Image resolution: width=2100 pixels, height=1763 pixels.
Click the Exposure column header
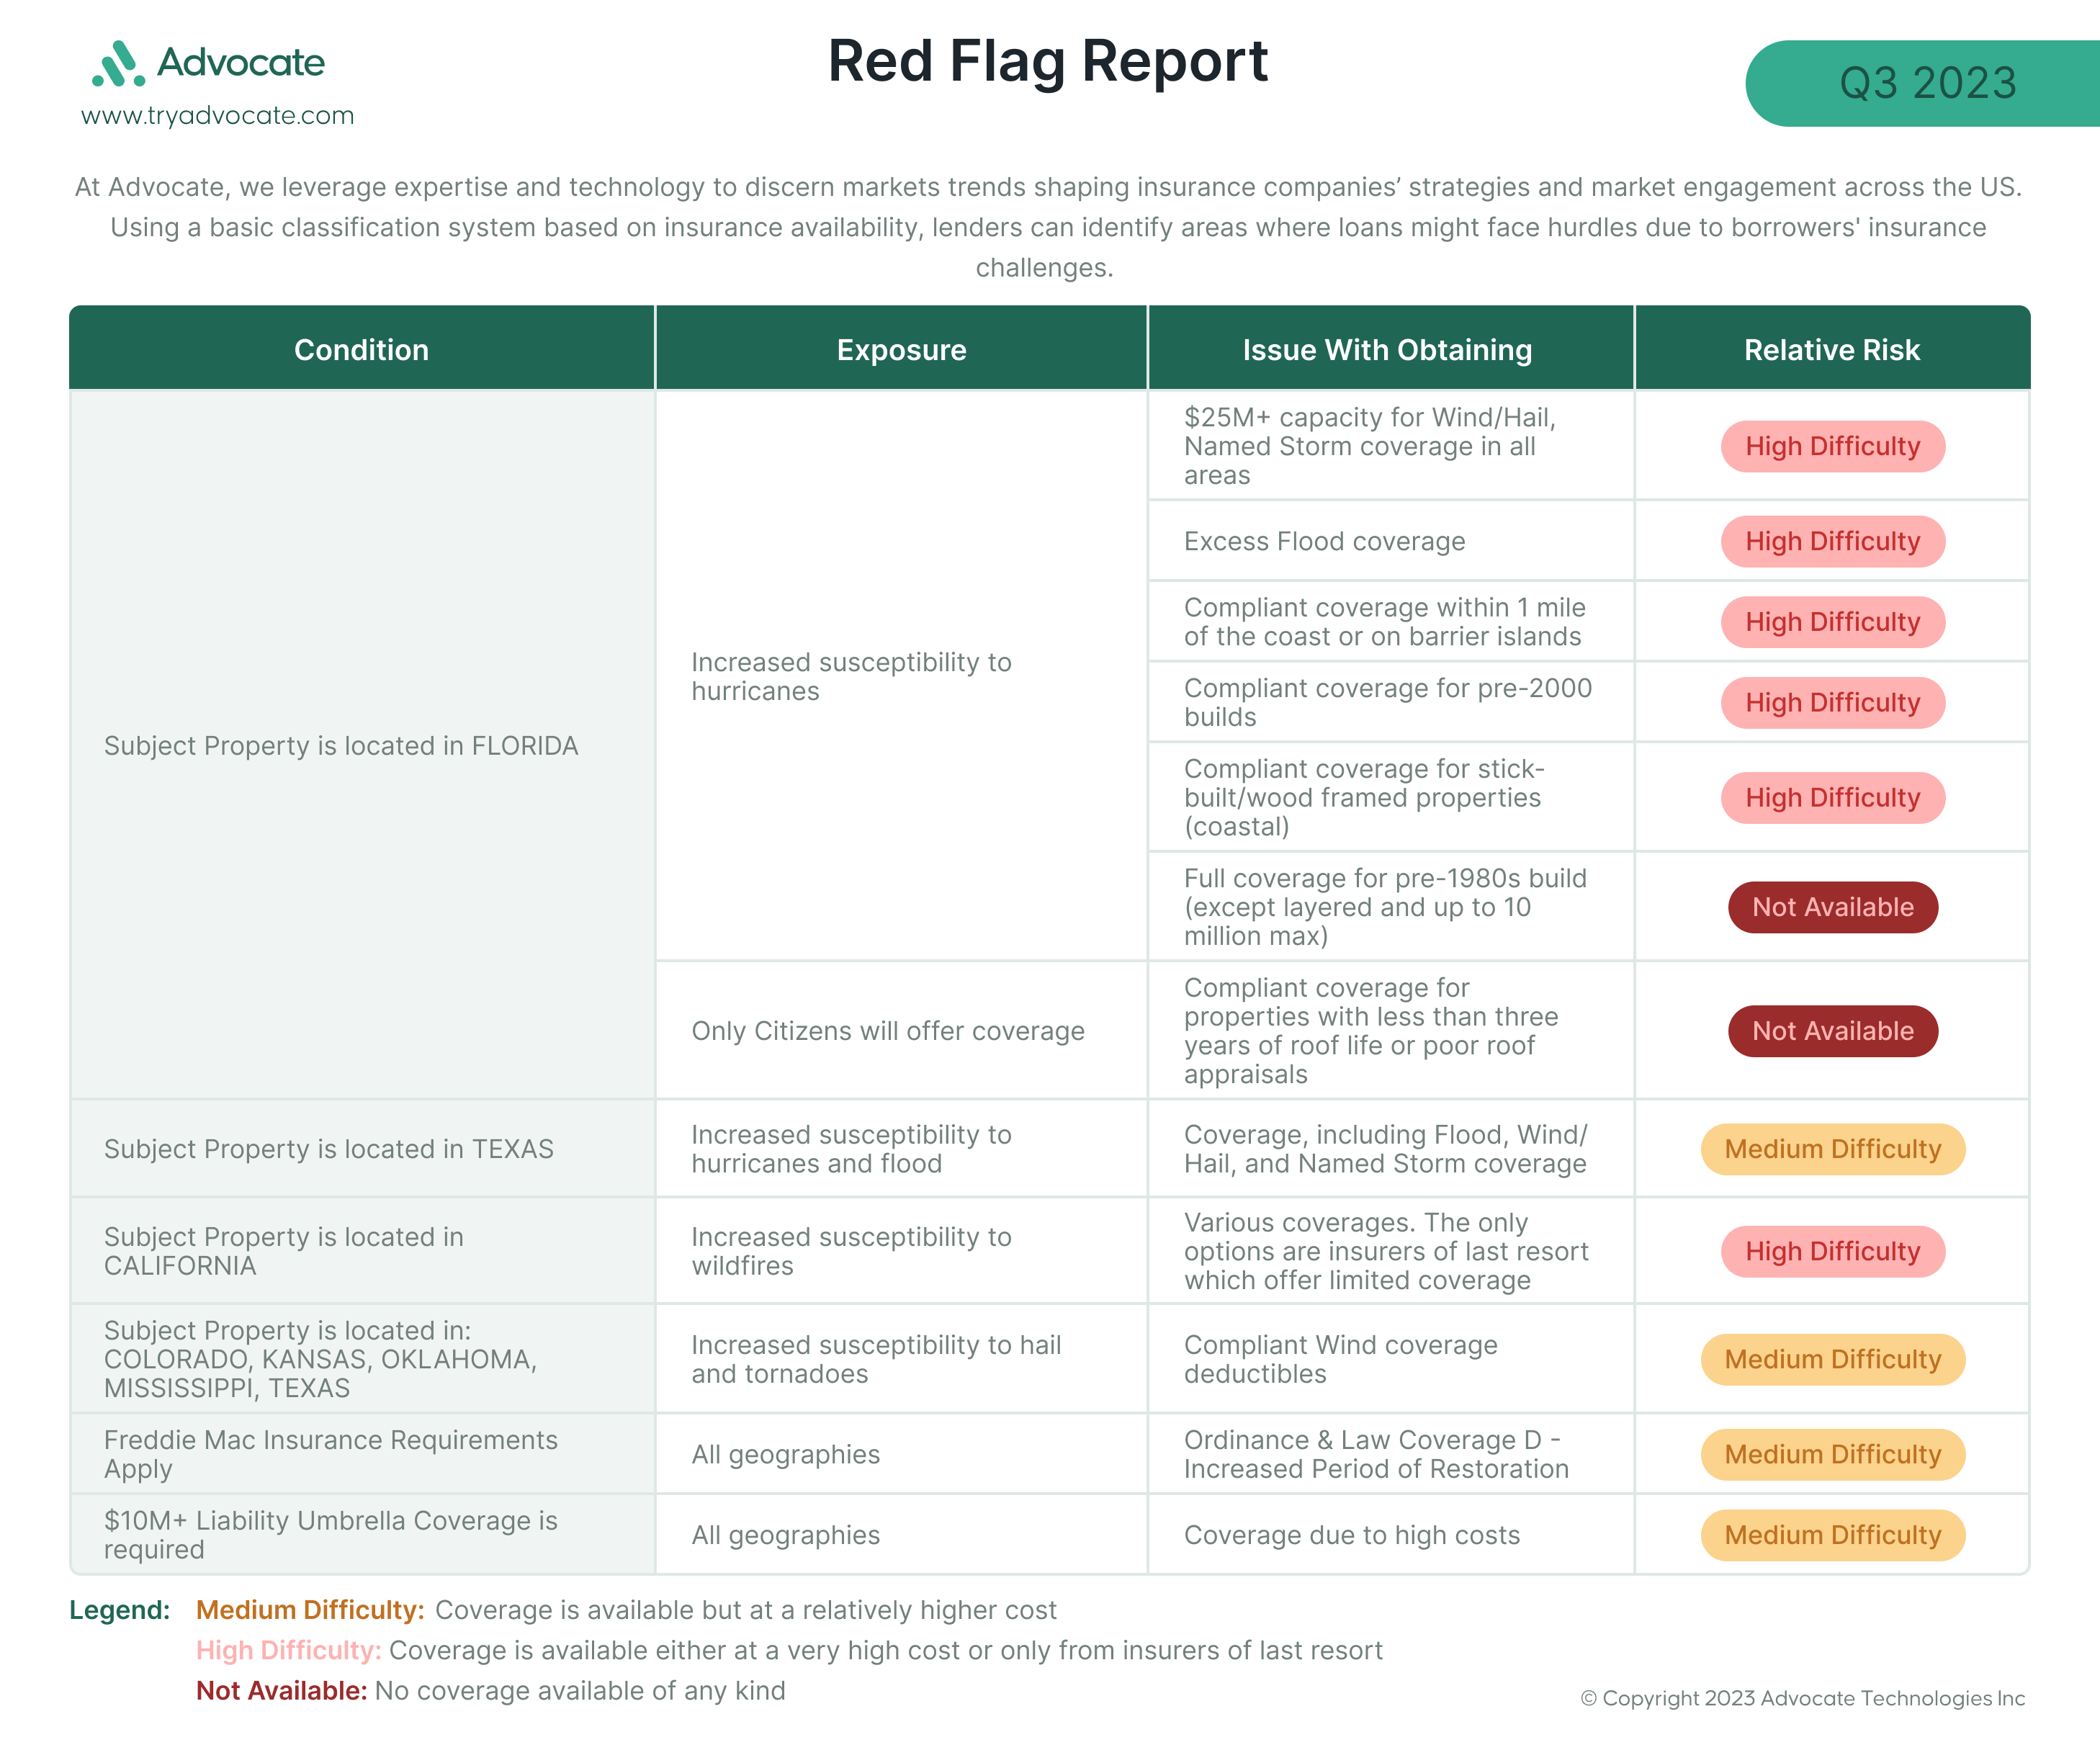tap(901, 348)
